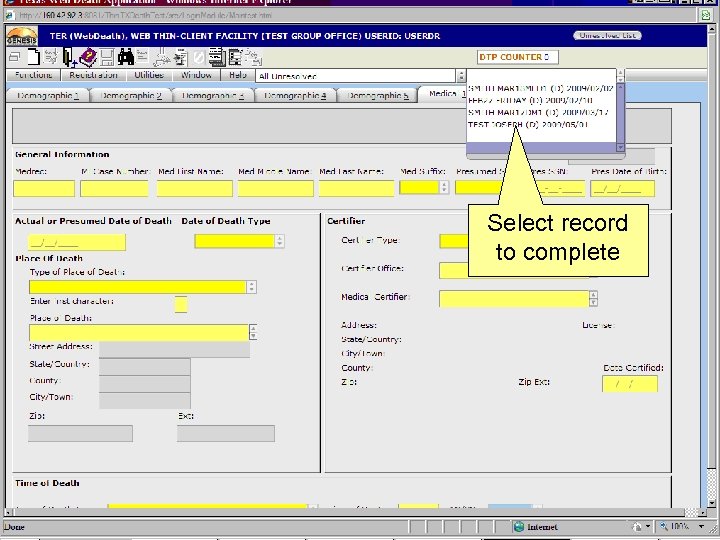
Task: Open the Type of Place of Death dropdown
Action: [251, 287]
